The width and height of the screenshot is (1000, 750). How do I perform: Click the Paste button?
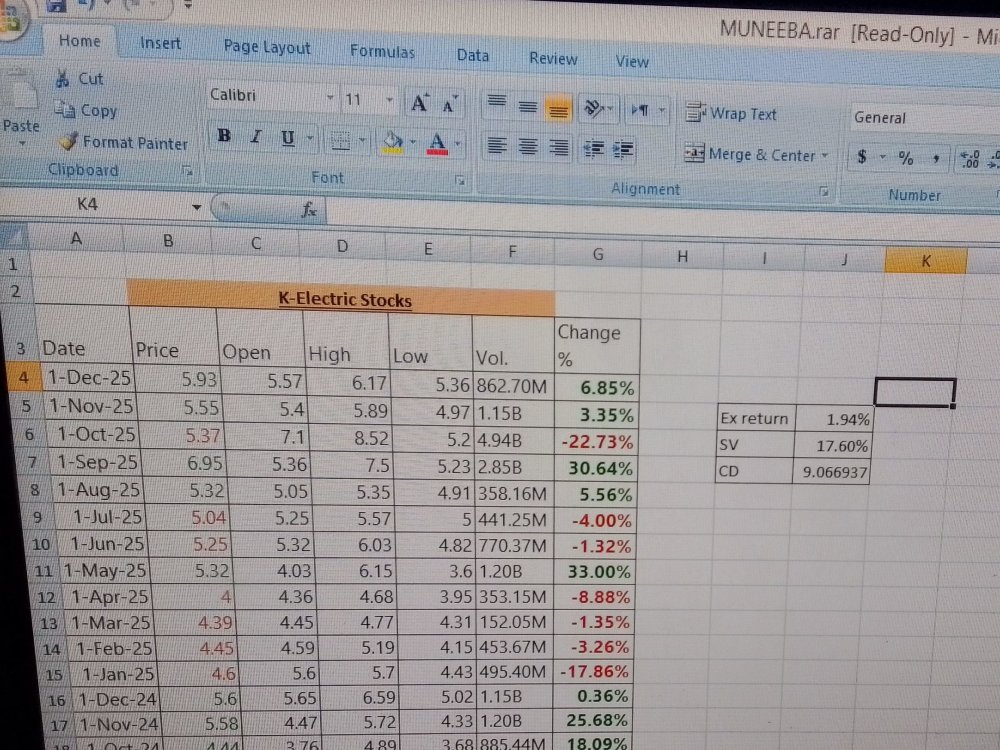point(20,102)
